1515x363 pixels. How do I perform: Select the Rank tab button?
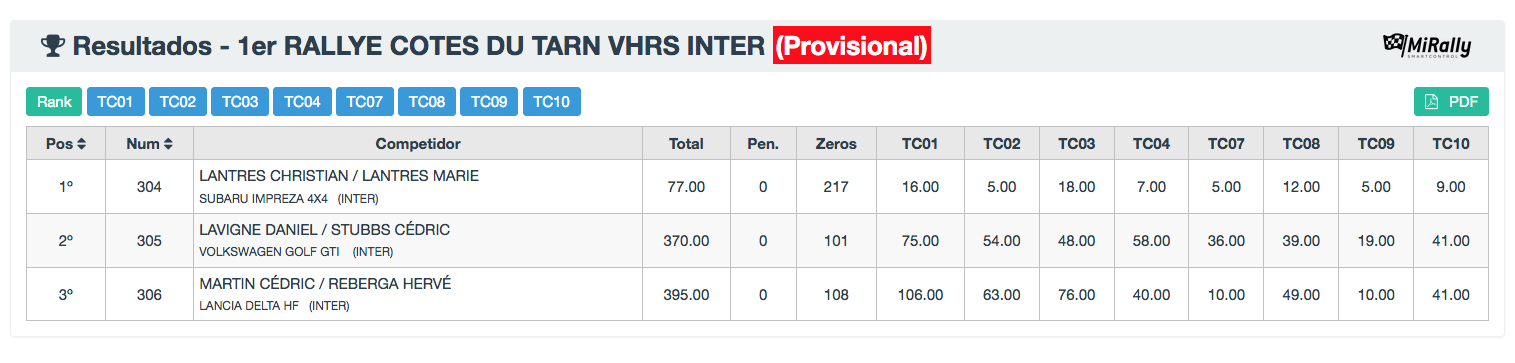[x=54, y=102]
